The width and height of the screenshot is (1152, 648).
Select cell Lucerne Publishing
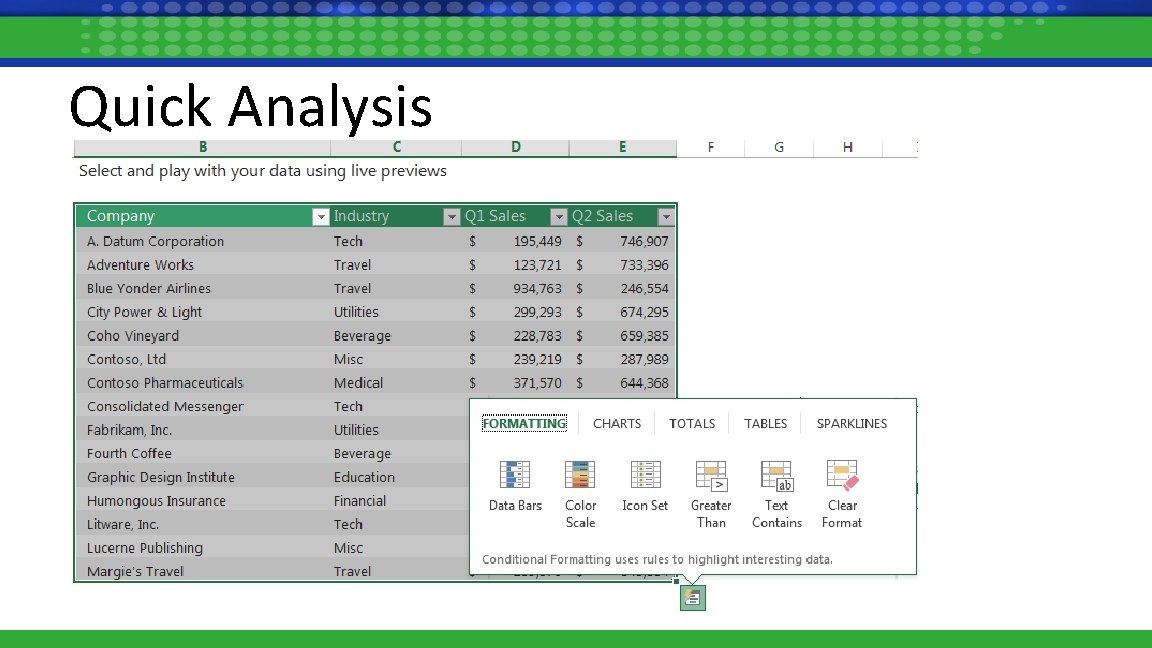203,547
